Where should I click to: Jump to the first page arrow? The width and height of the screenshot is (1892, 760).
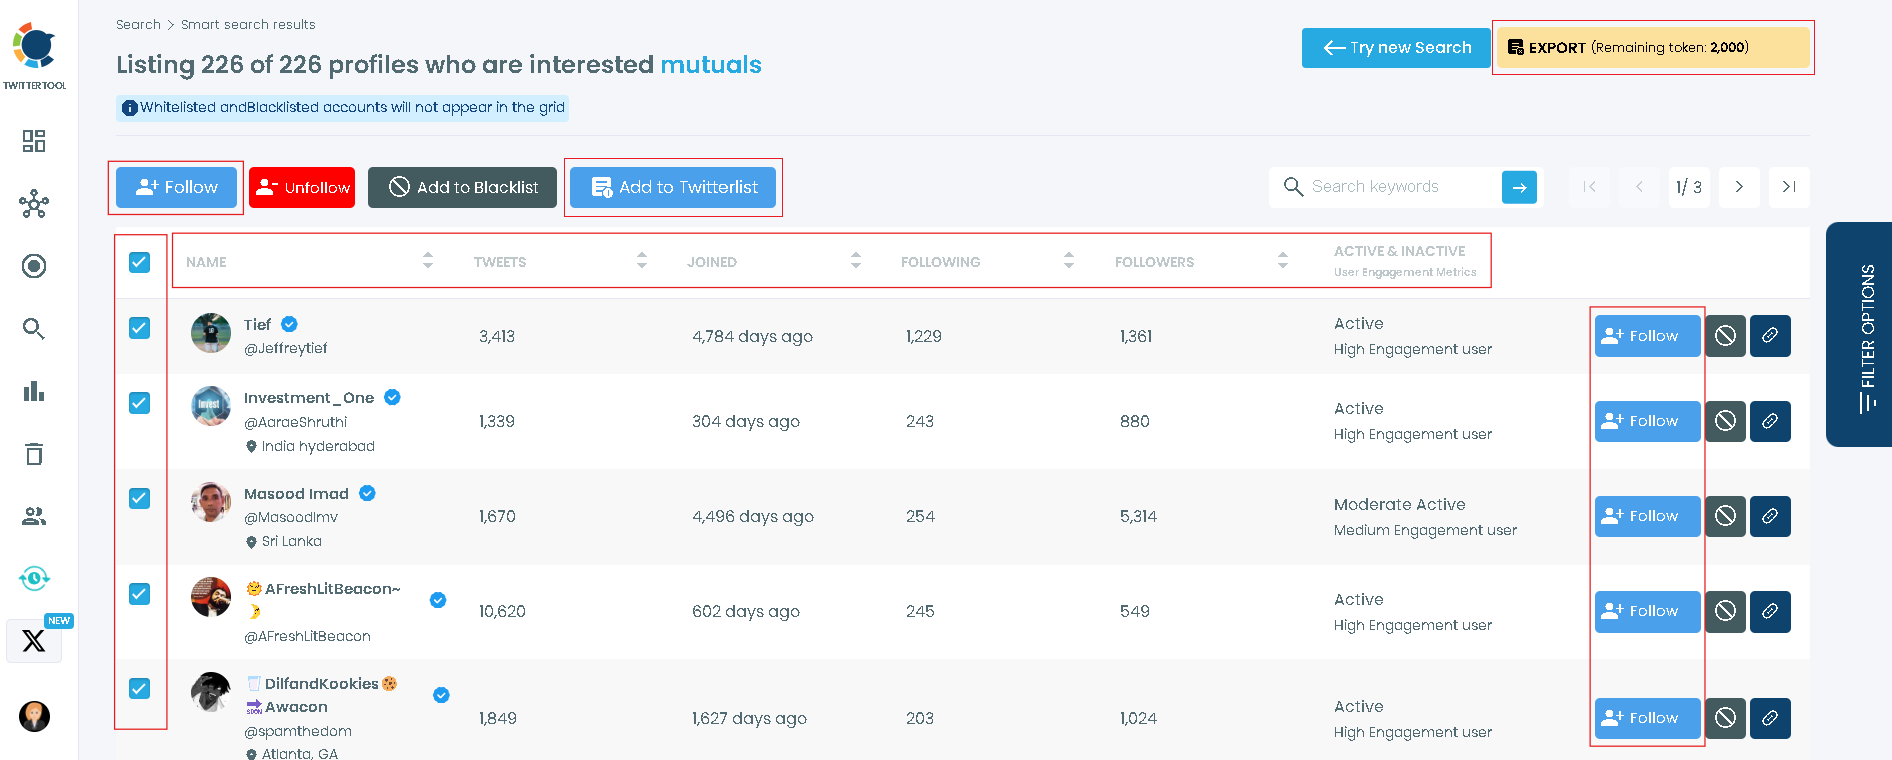[1589, 187]
